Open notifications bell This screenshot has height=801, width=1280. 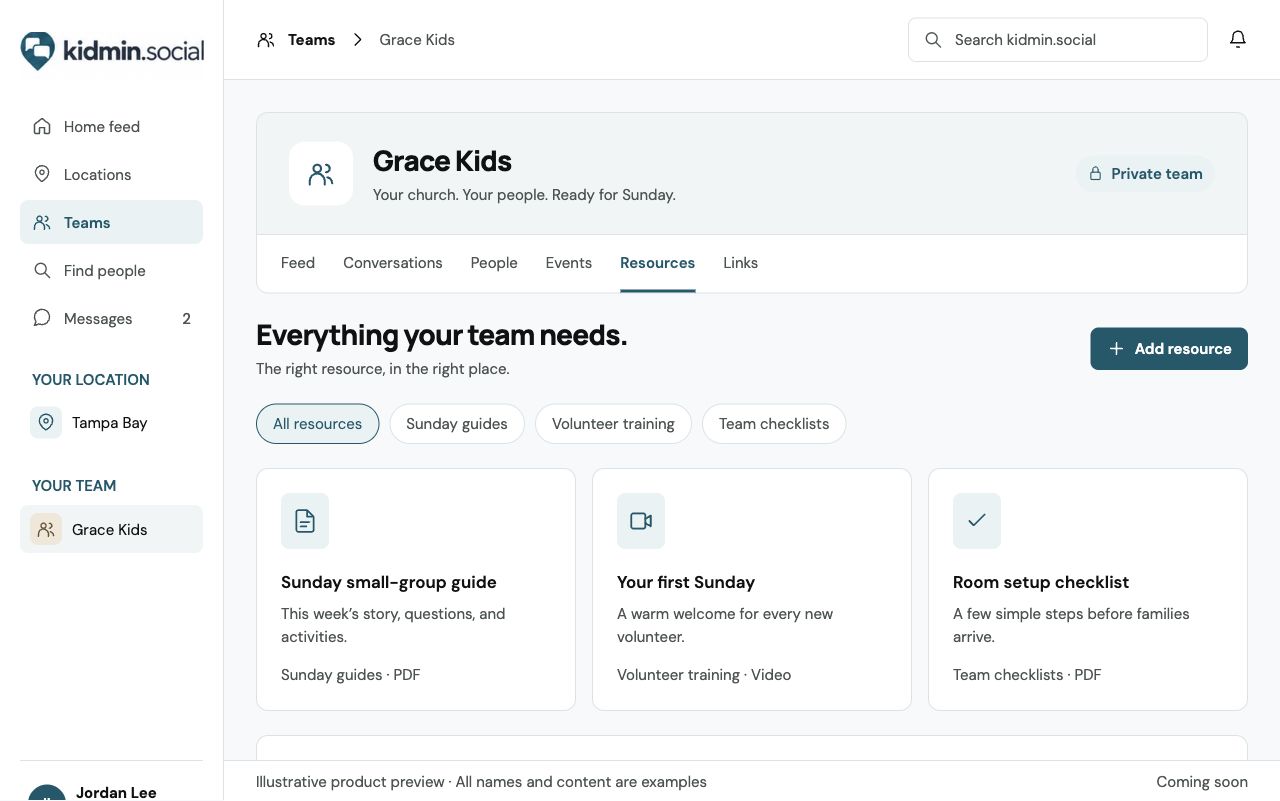tap(1238, 39)
